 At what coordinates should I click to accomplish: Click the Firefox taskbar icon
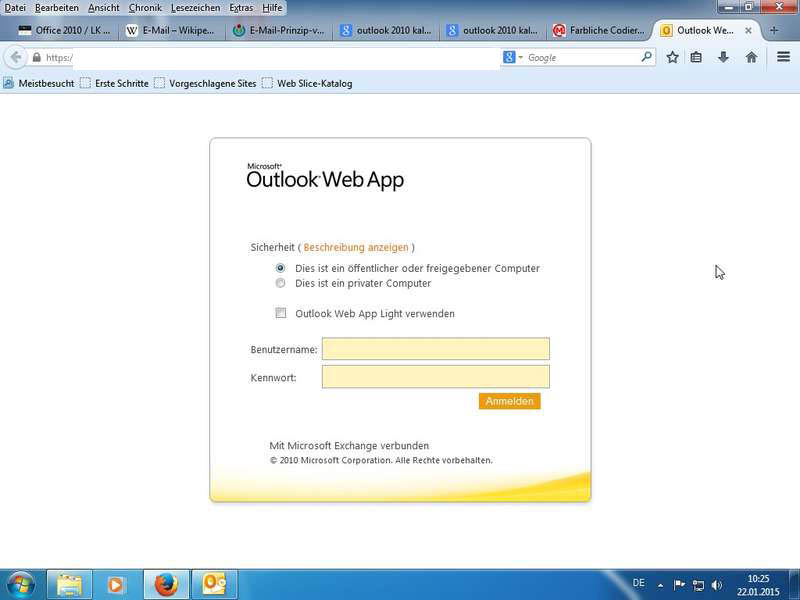coord(166,585)
